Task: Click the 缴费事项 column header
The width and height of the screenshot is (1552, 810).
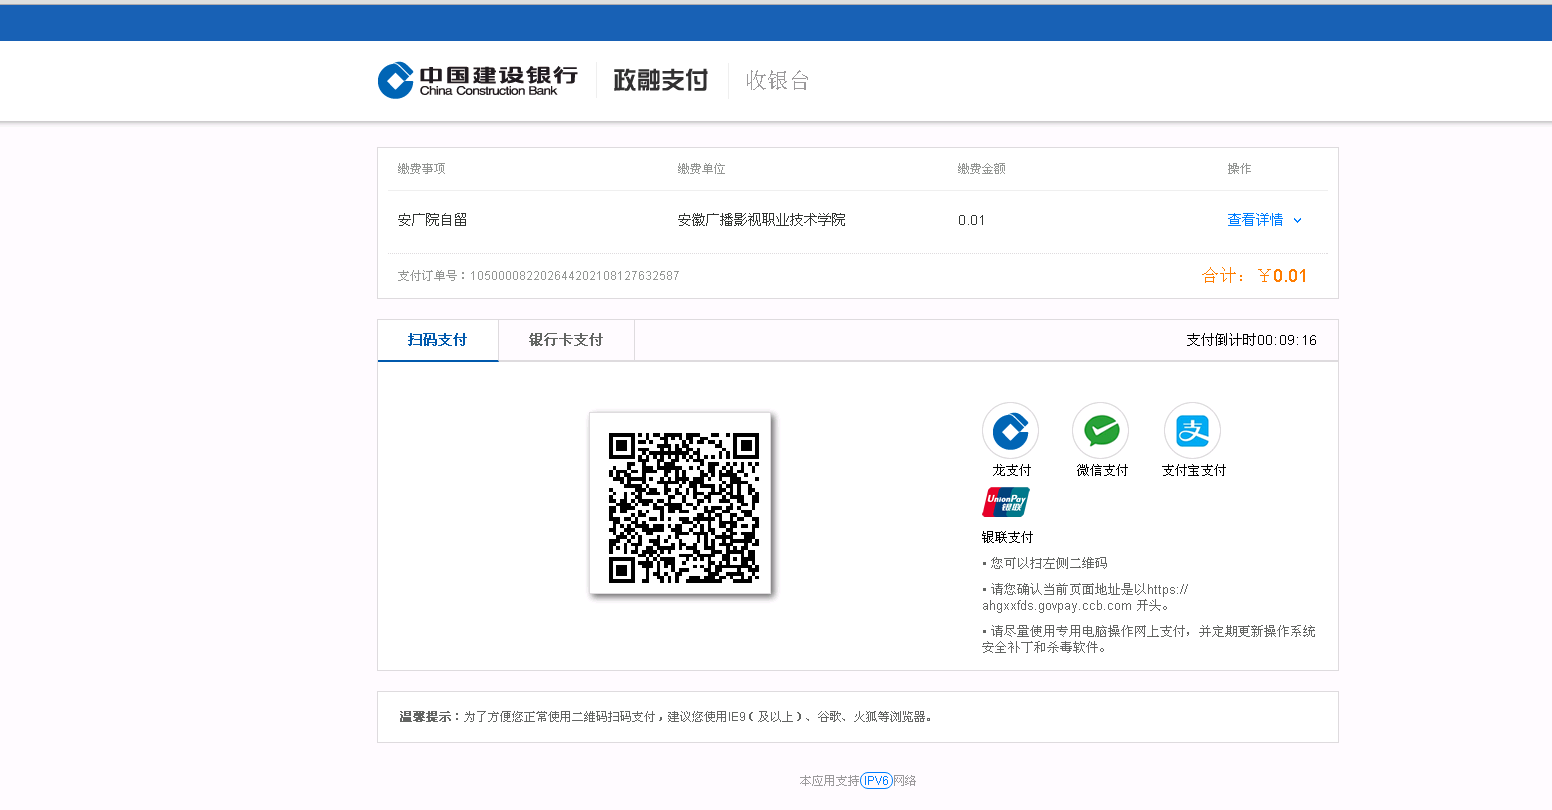Action: 421,169
